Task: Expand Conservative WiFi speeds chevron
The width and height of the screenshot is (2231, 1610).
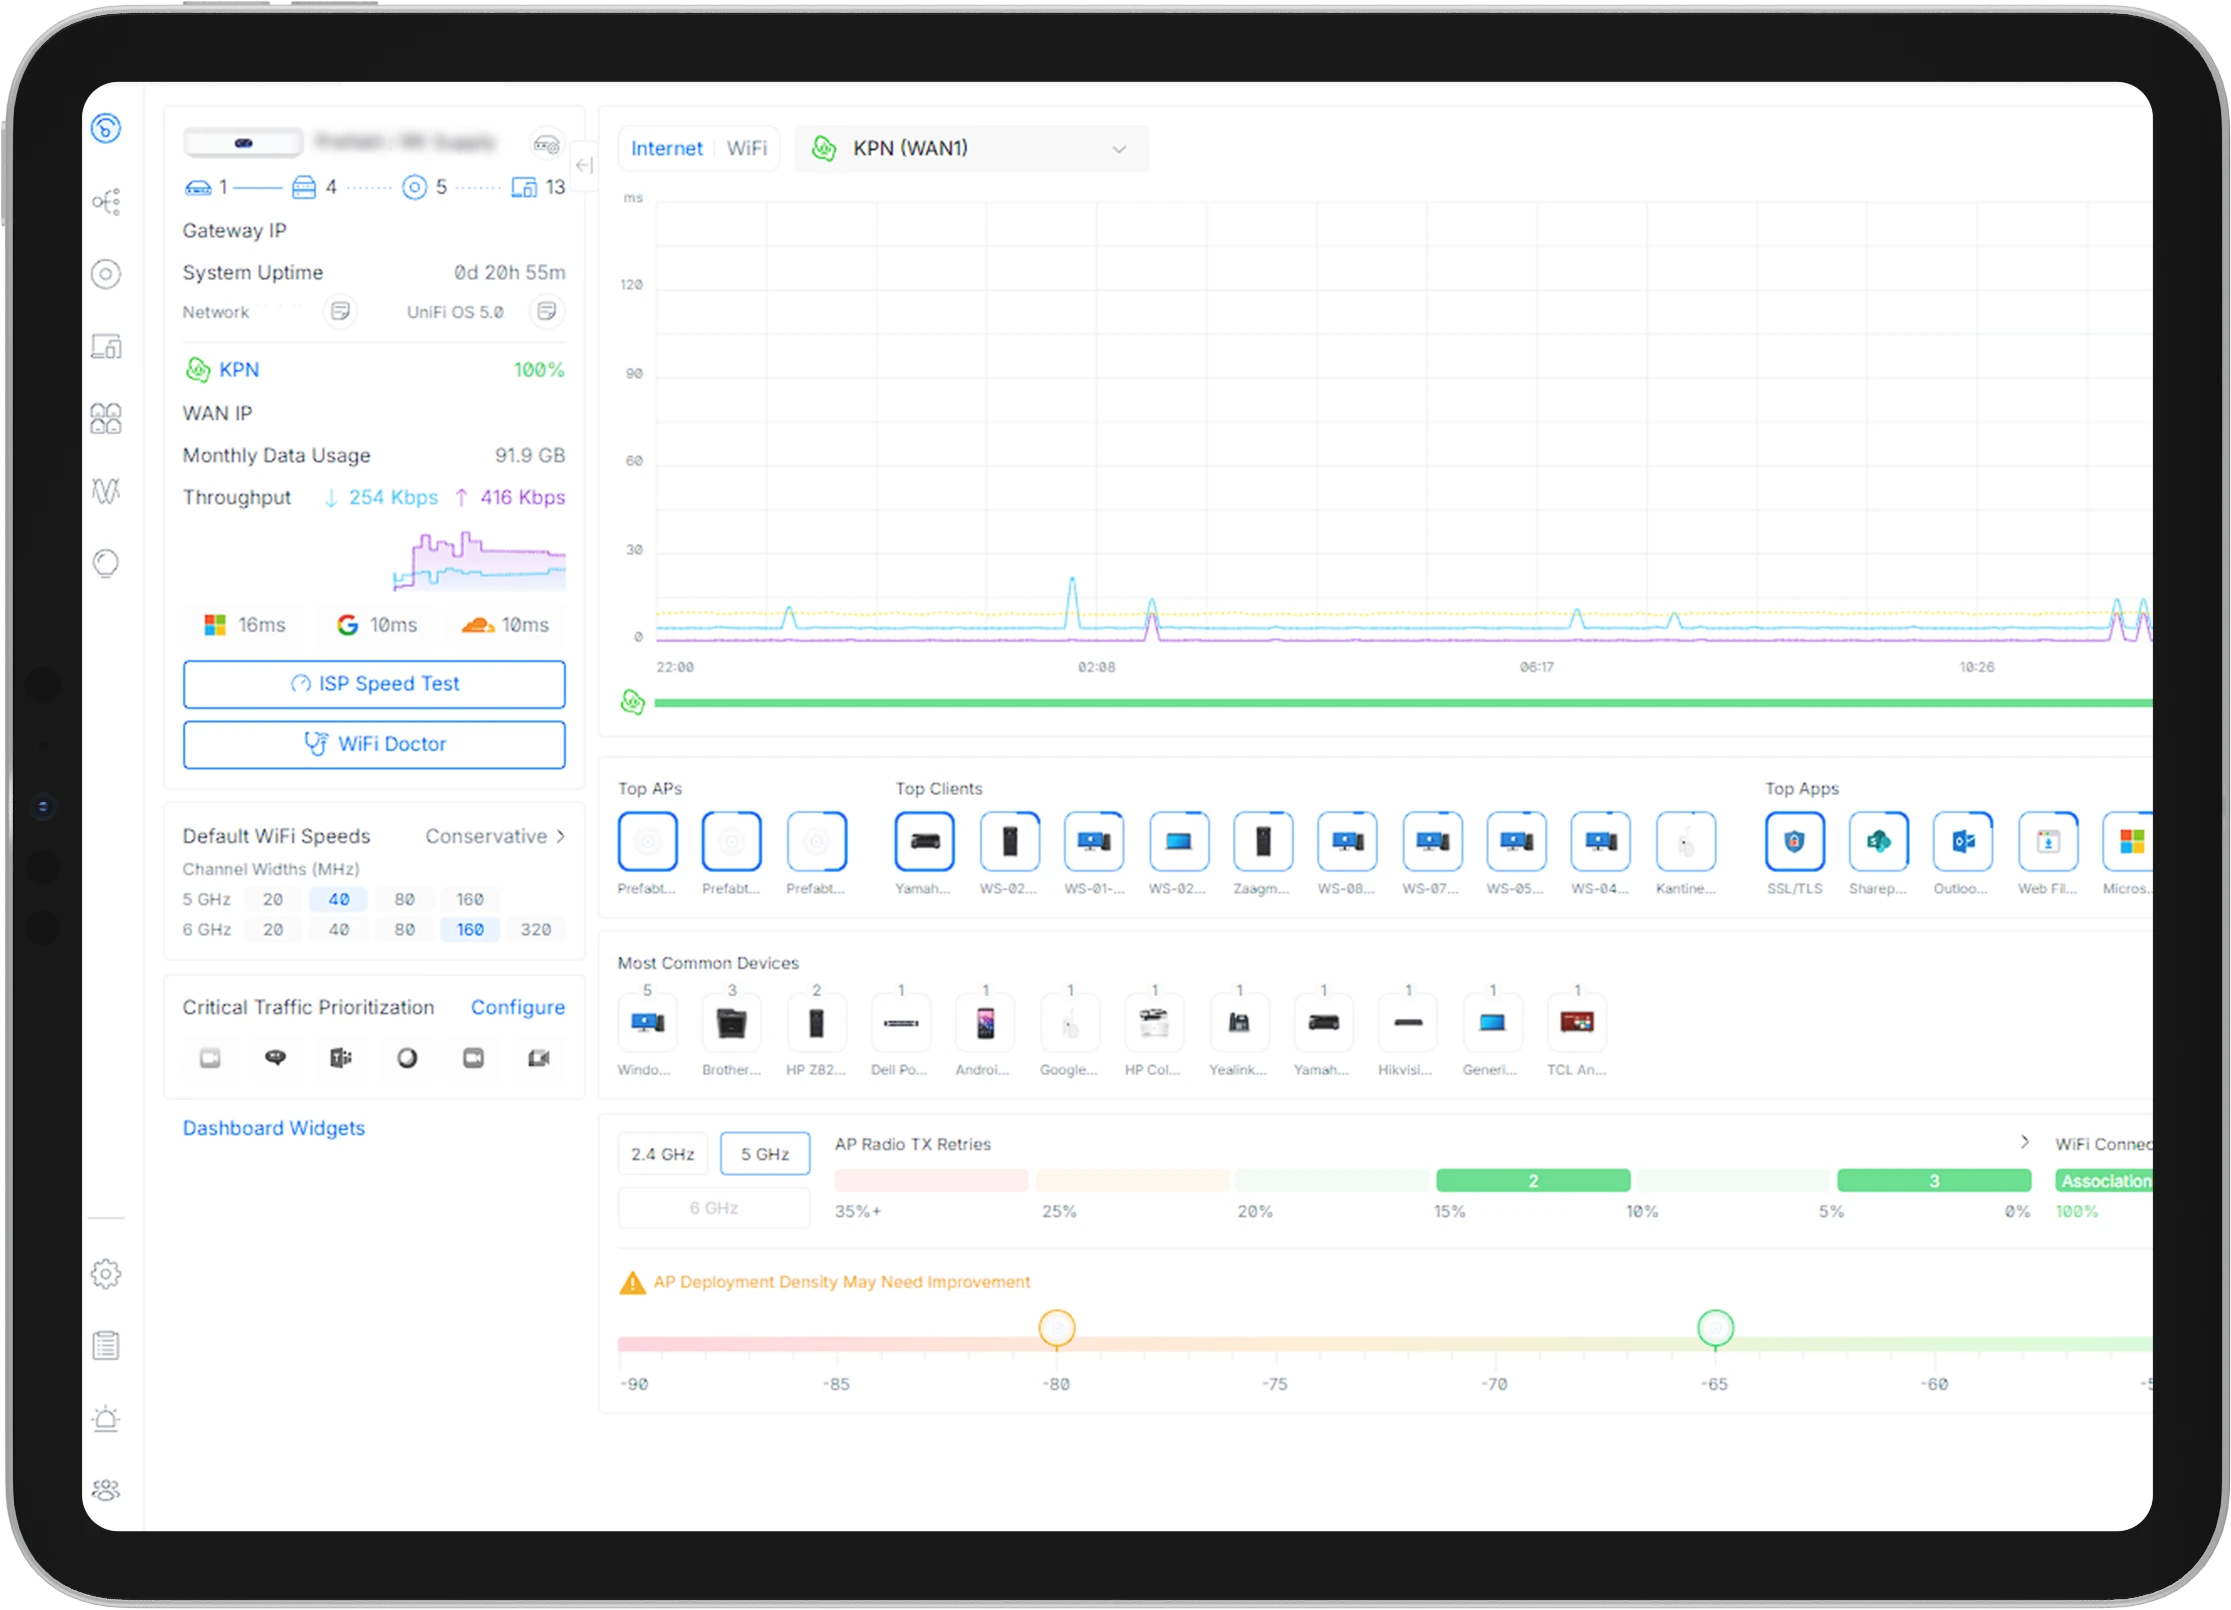Action: [x=561, y=836]
